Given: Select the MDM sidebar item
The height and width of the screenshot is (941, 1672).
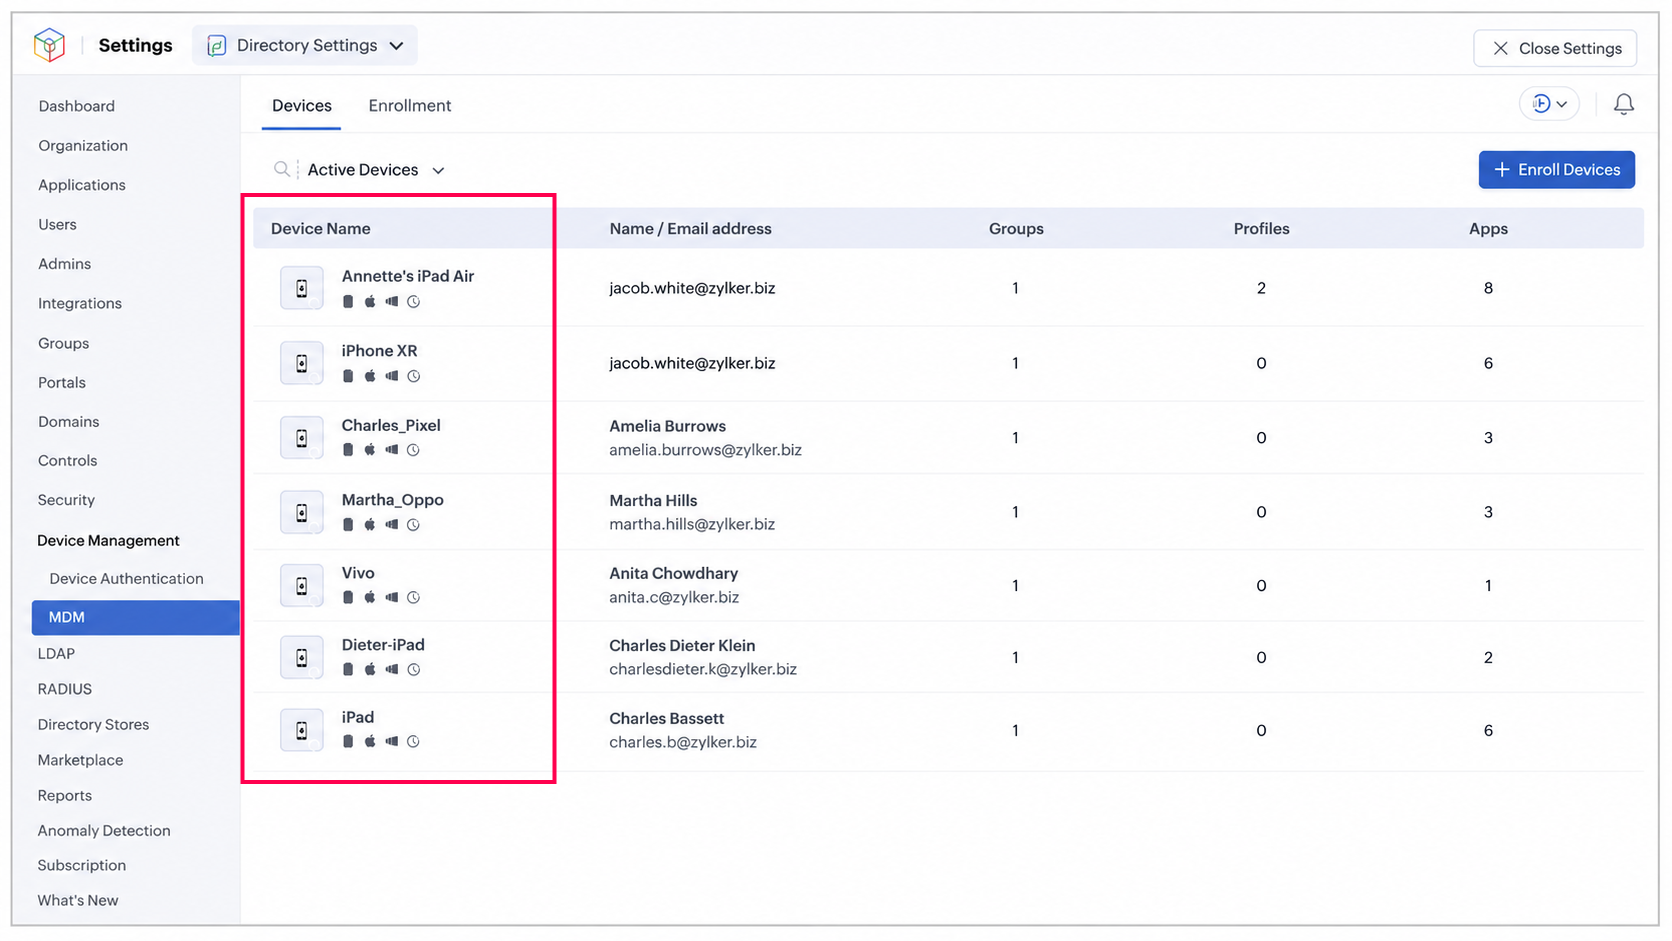Looking at the screenshot, I should tap(136, 617).
